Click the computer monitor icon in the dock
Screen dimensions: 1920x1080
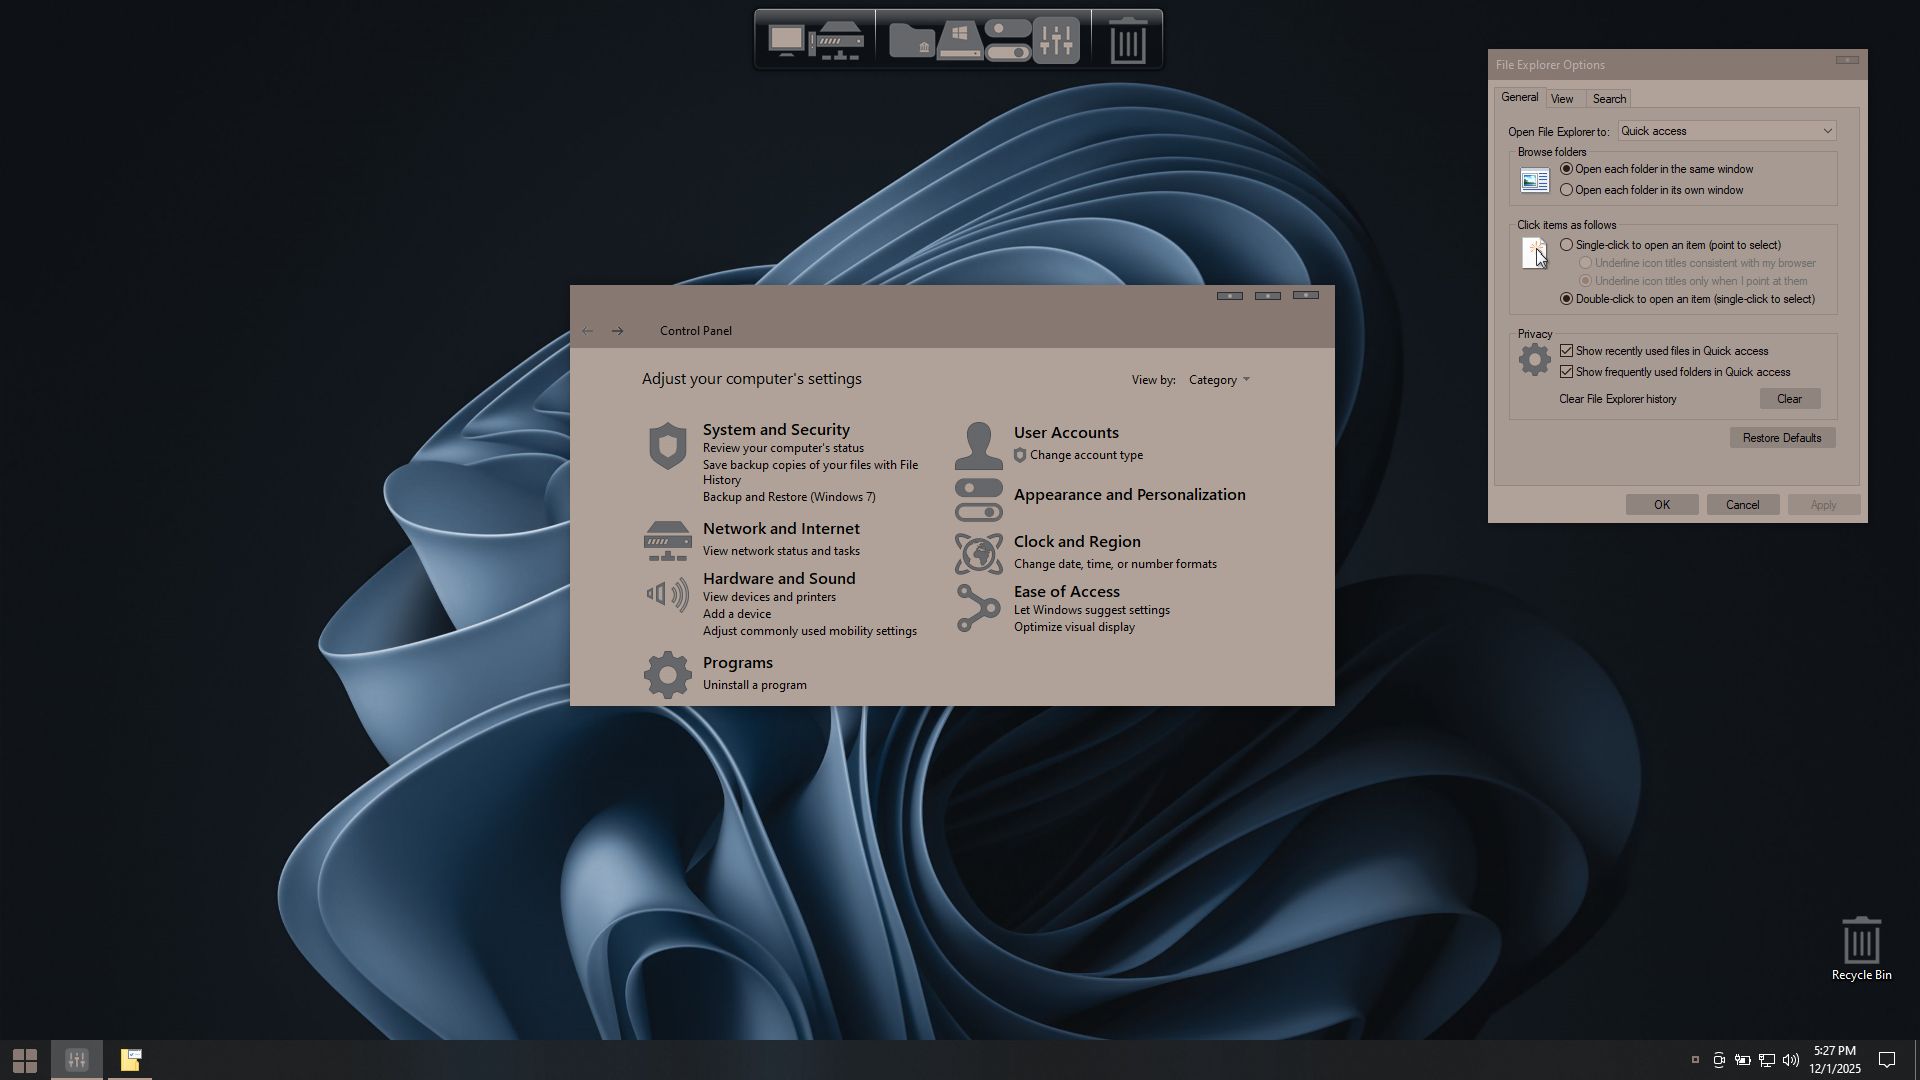point(786,40)
